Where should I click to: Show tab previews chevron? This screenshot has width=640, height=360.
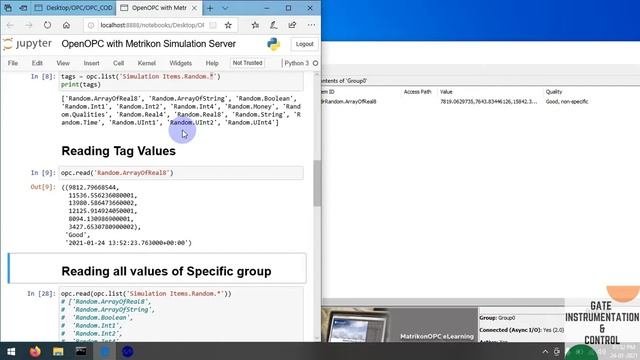click(225, 8)
